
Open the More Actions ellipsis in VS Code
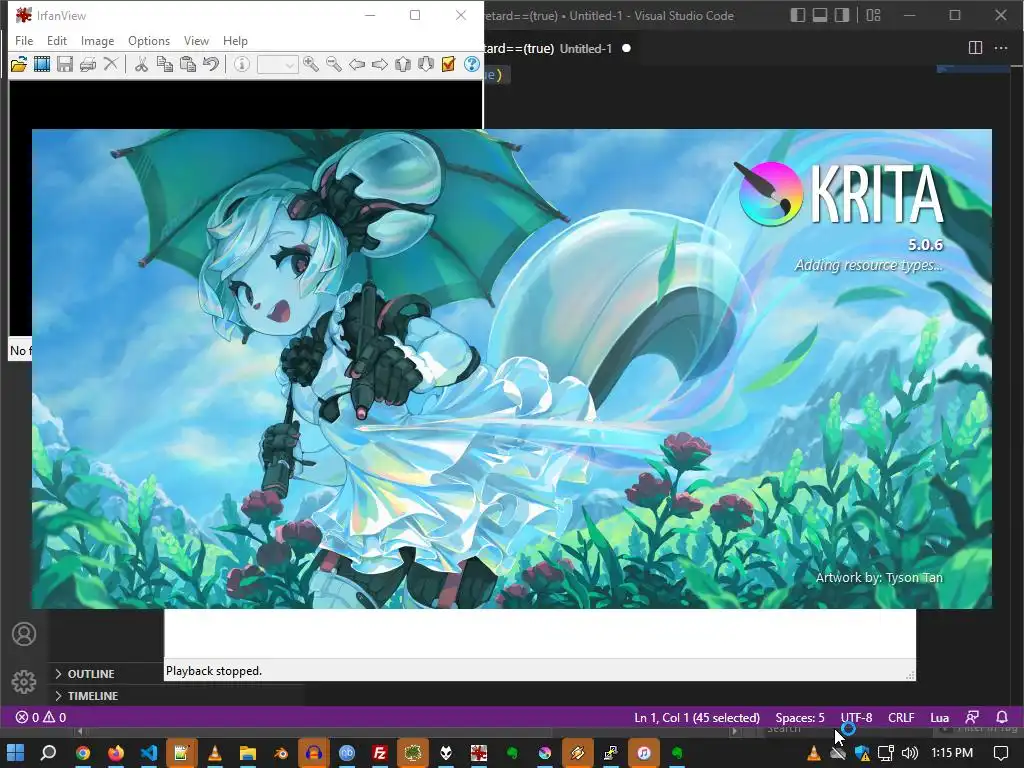[x=1000, y=48]
